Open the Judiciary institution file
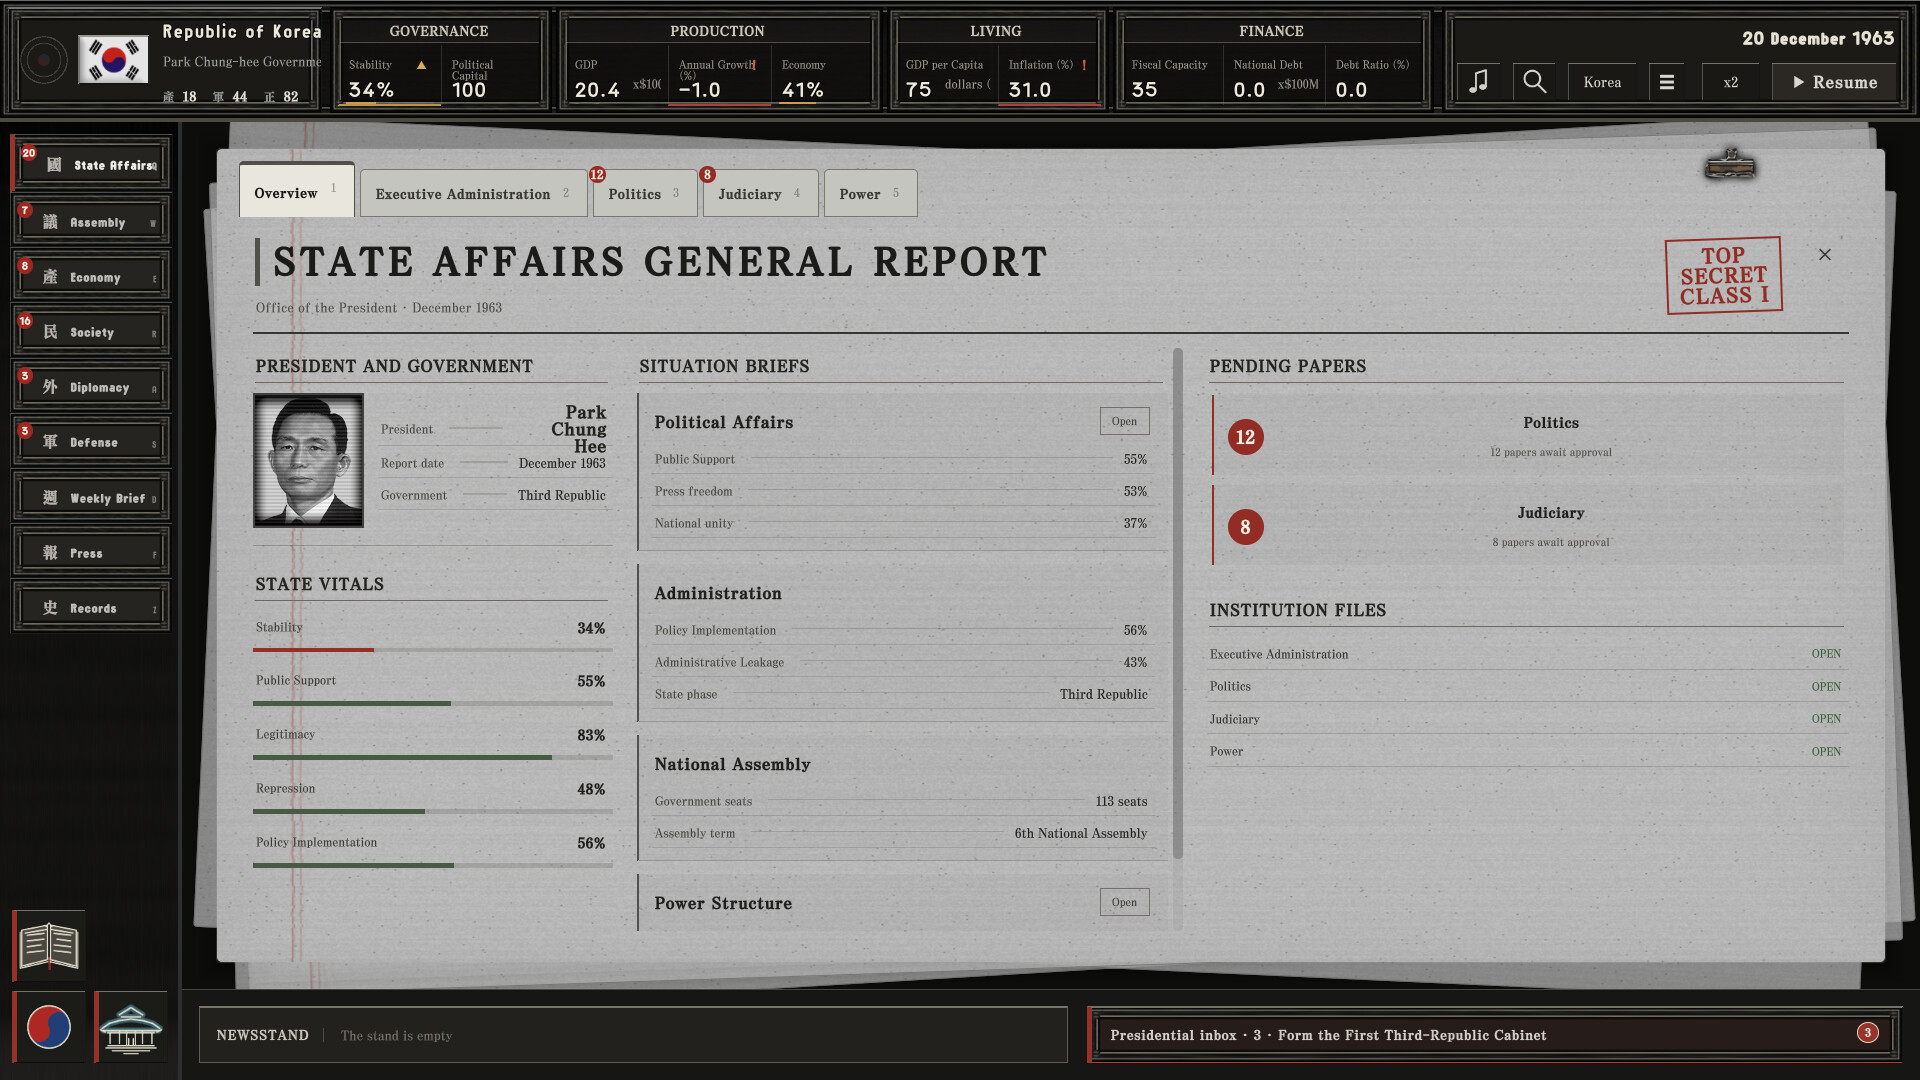Screen dimensions: 1920x1080 pos(1526,719)
